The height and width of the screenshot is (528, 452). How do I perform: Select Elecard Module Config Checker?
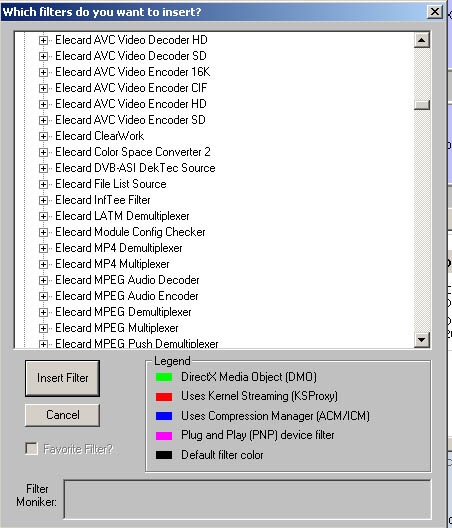pos(130,232)
